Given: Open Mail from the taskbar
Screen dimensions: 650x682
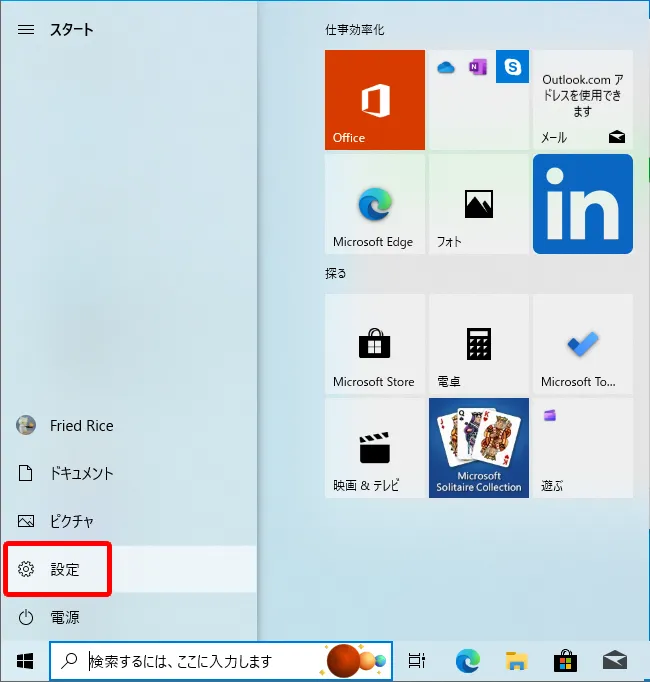Looking at the screenshot, I should pyautogui.click(x=615, y=661).
